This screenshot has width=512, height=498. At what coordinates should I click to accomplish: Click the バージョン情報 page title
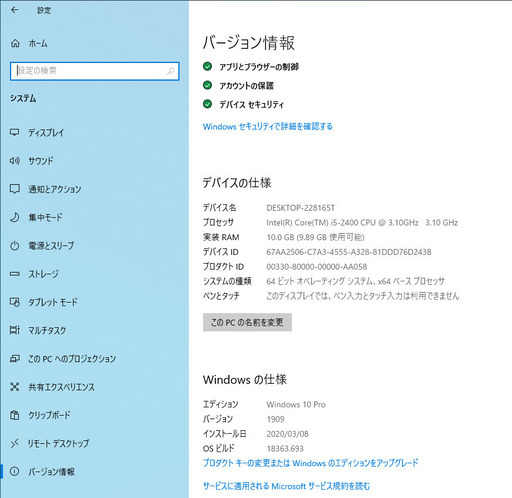[249, 43]
